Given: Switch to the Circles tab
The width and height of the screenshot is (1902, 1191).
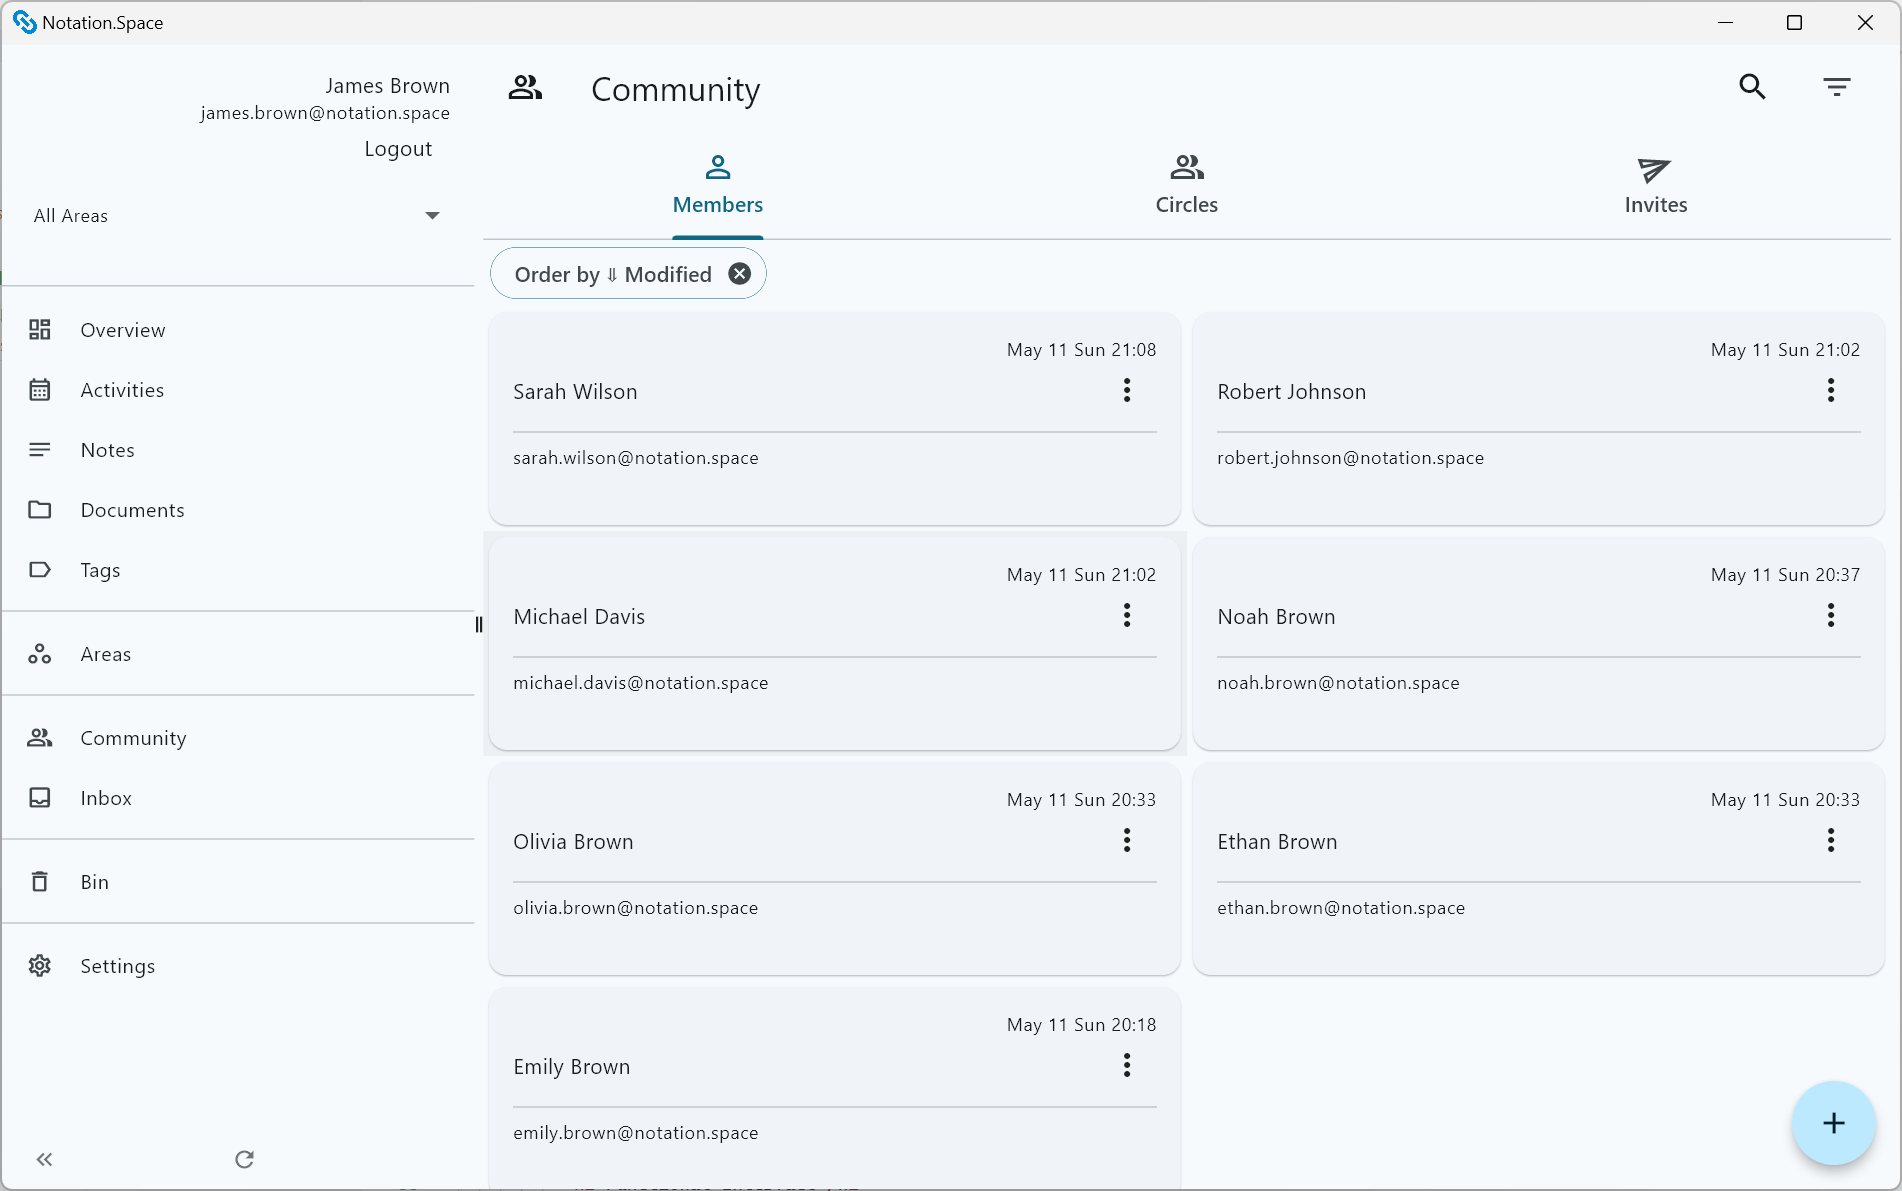Looking at the screenshot, I should coord(1186,185).
